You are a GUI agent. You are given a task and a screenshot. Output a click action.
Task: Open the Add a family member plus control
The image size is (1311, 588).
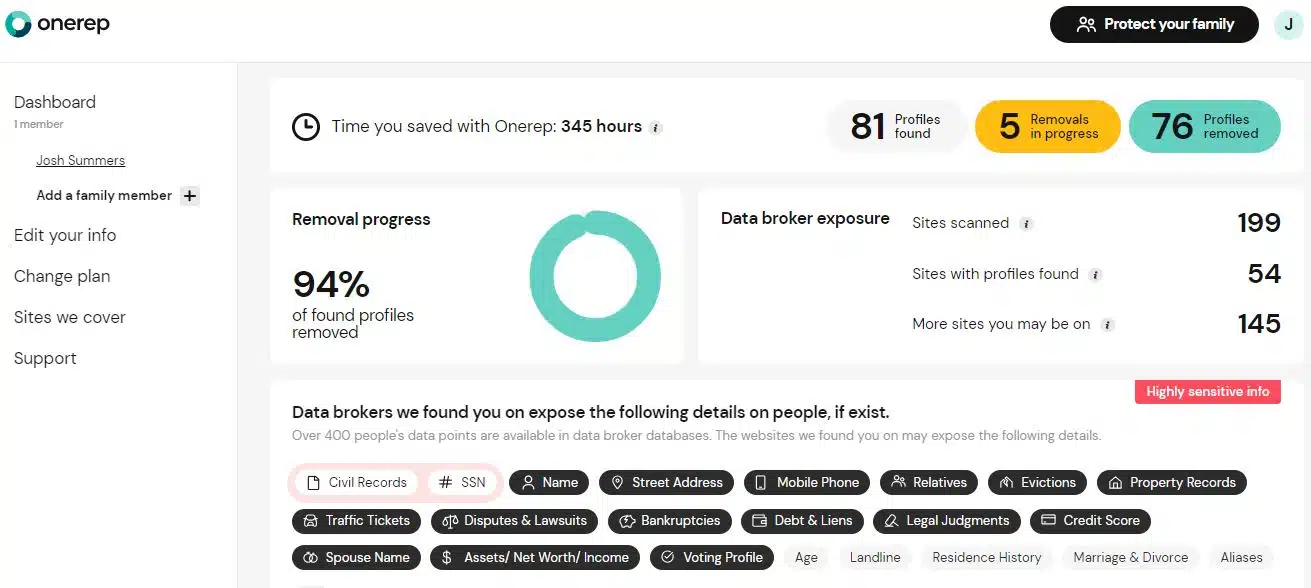189,196
